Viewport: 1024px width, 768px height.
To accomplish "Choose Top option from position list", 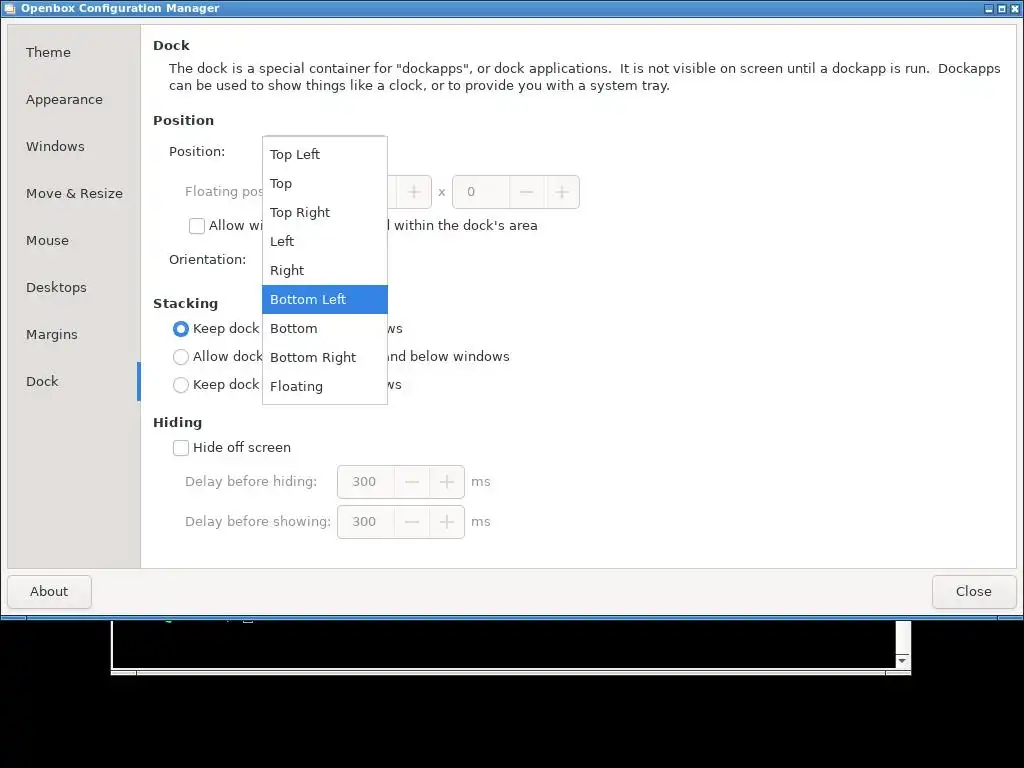I will coord(325,184).
